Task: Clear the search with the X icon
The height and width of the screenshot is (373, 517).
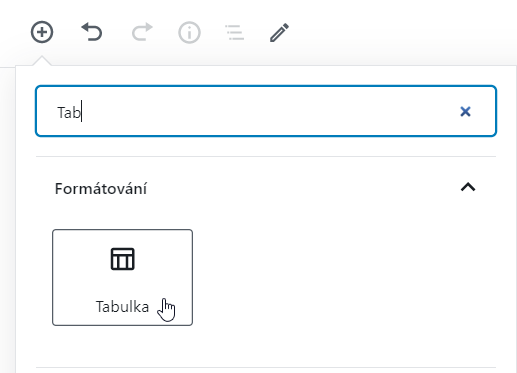Action: pos(465,111)
